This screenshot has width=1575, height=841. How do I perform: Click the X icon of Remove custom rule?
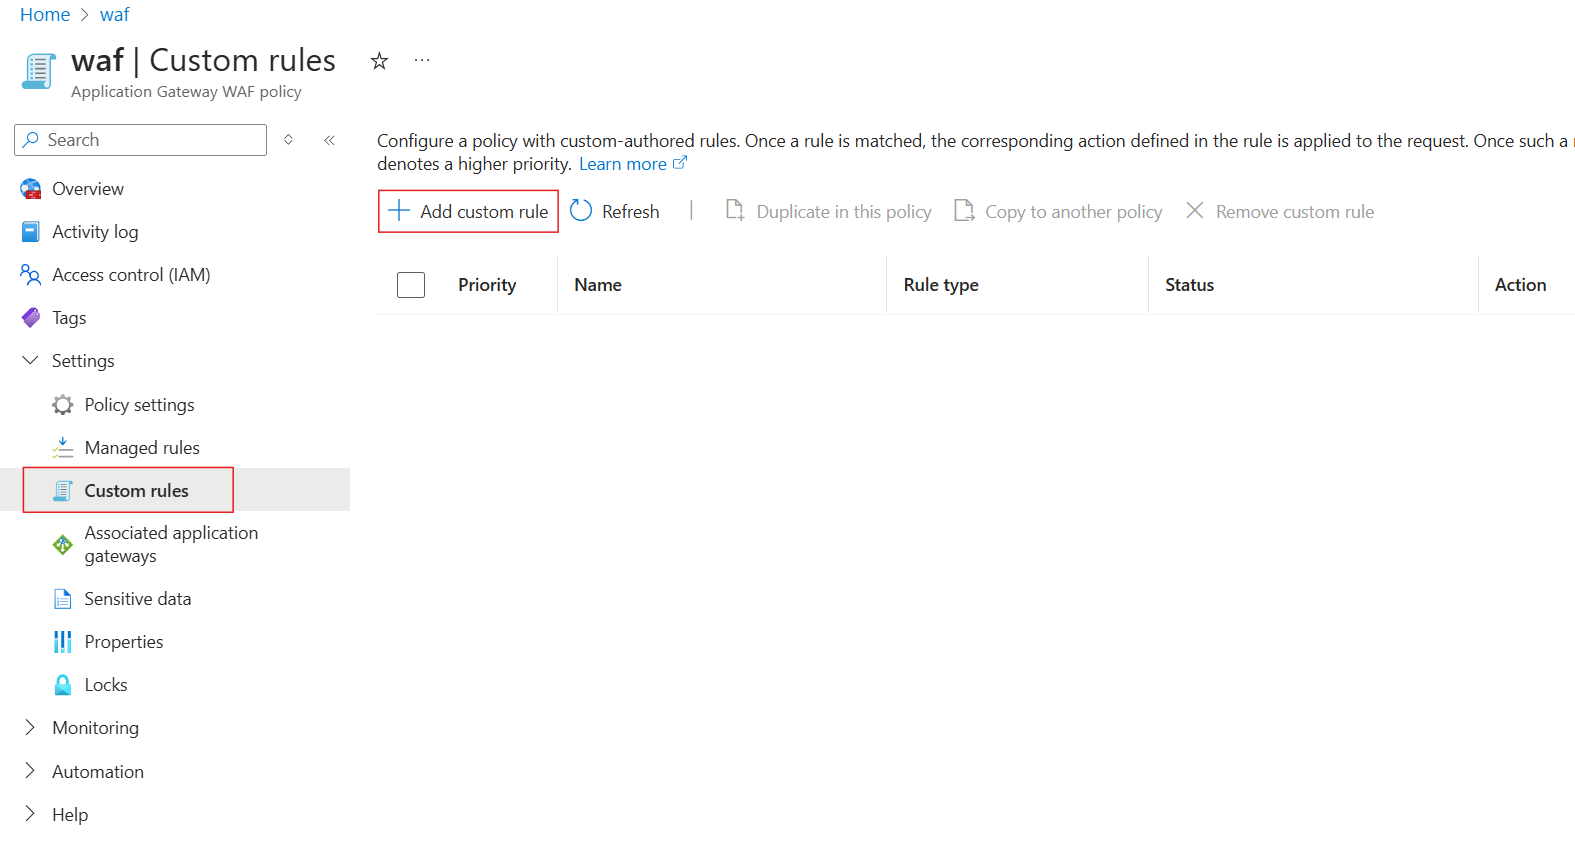[x=1195, y=211]
